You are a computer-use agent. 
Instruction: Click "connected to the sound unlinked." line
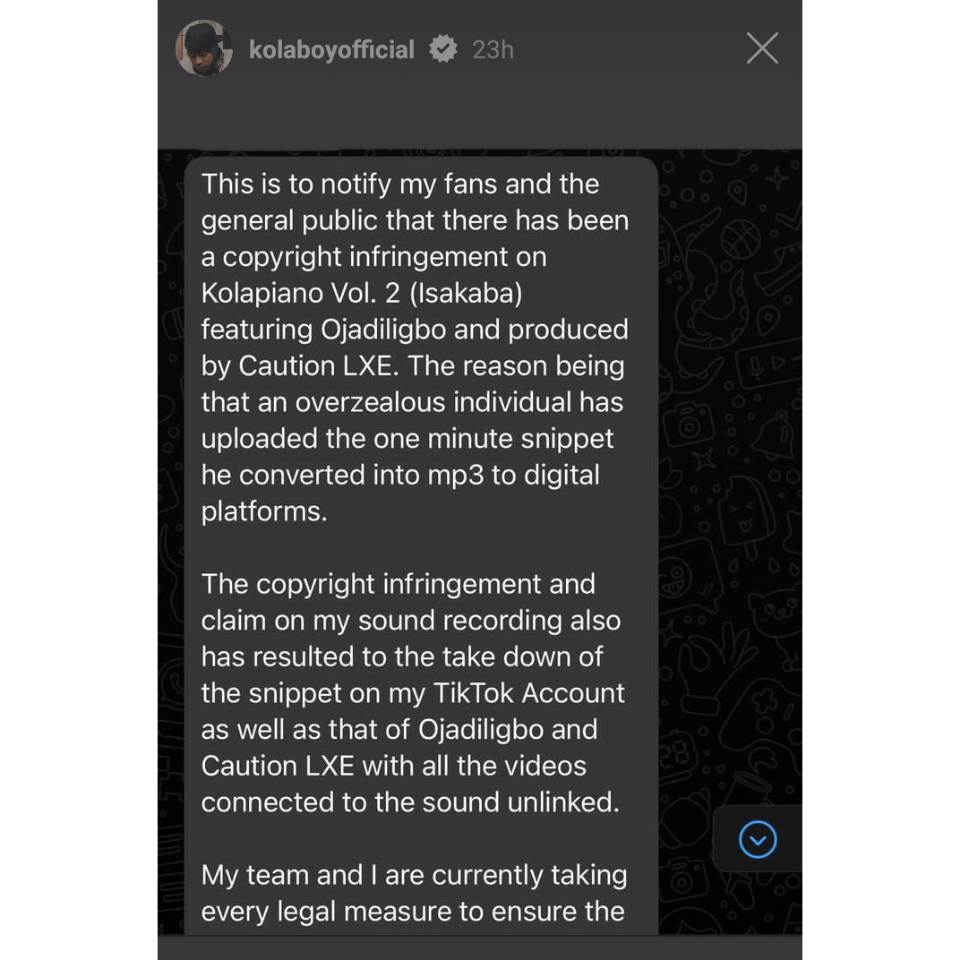pos(410,802)
